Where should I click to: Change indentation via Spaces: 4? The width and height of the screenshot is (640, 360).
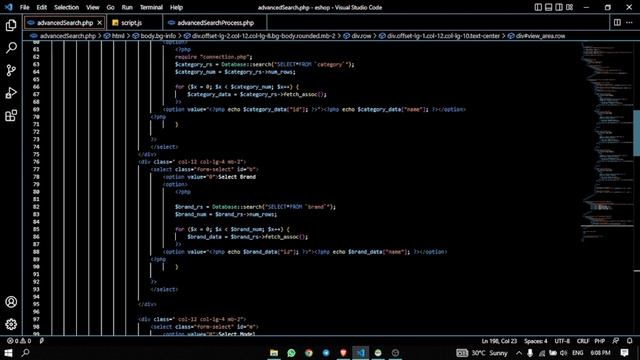[536, 341]
